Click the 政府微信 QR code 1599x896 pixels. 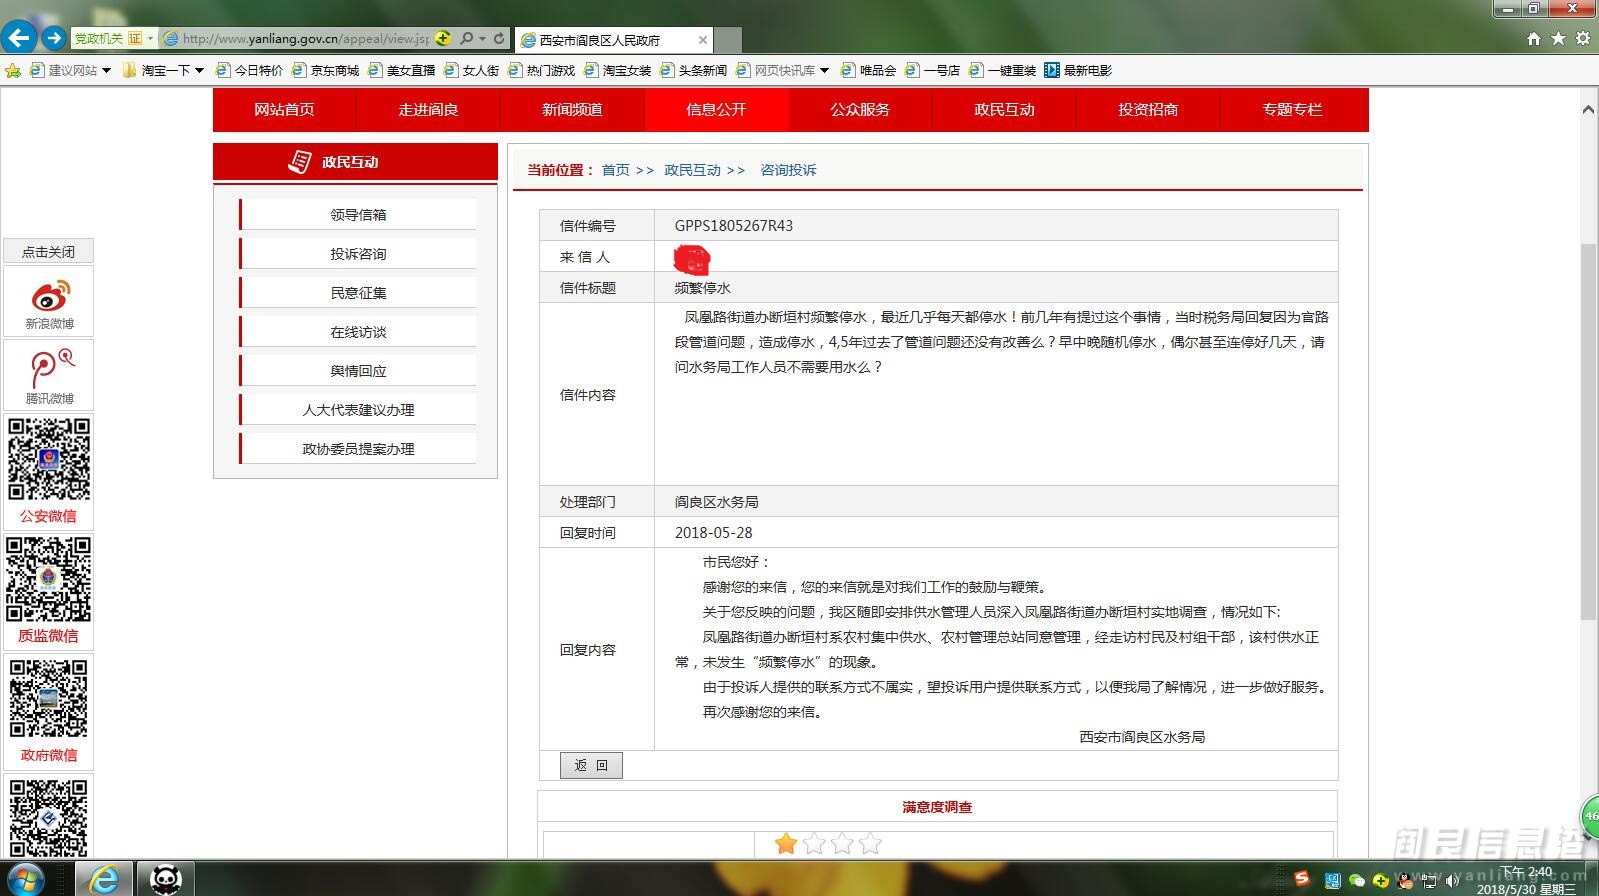pyautogui.click(x=49, y=698)
